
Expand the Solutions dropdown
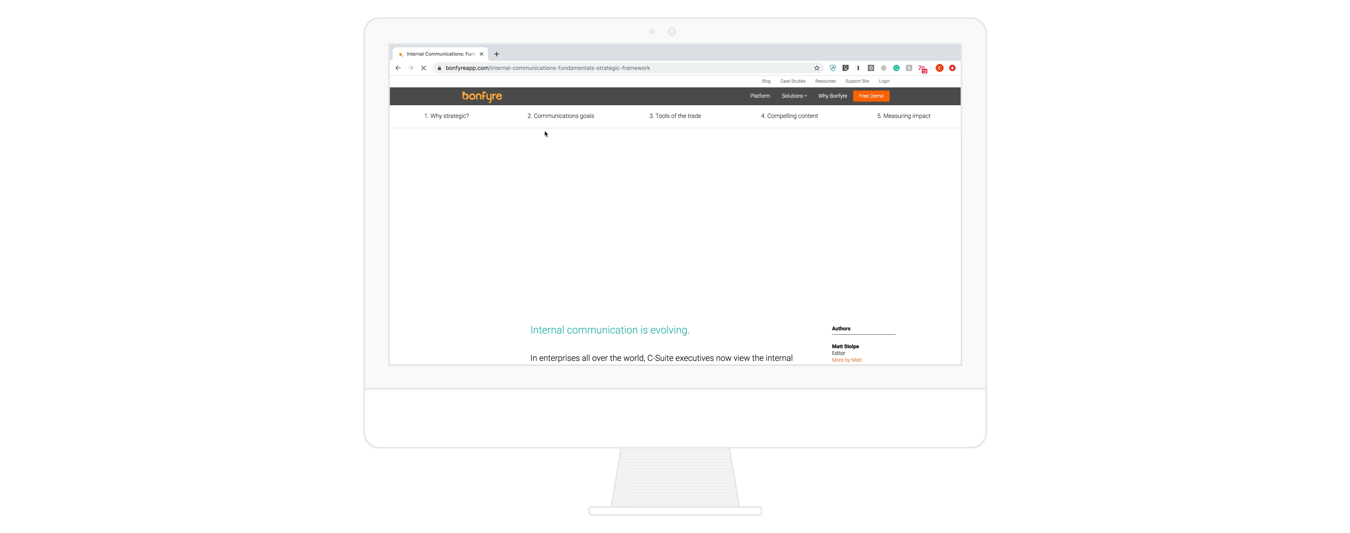click(794, 96)
